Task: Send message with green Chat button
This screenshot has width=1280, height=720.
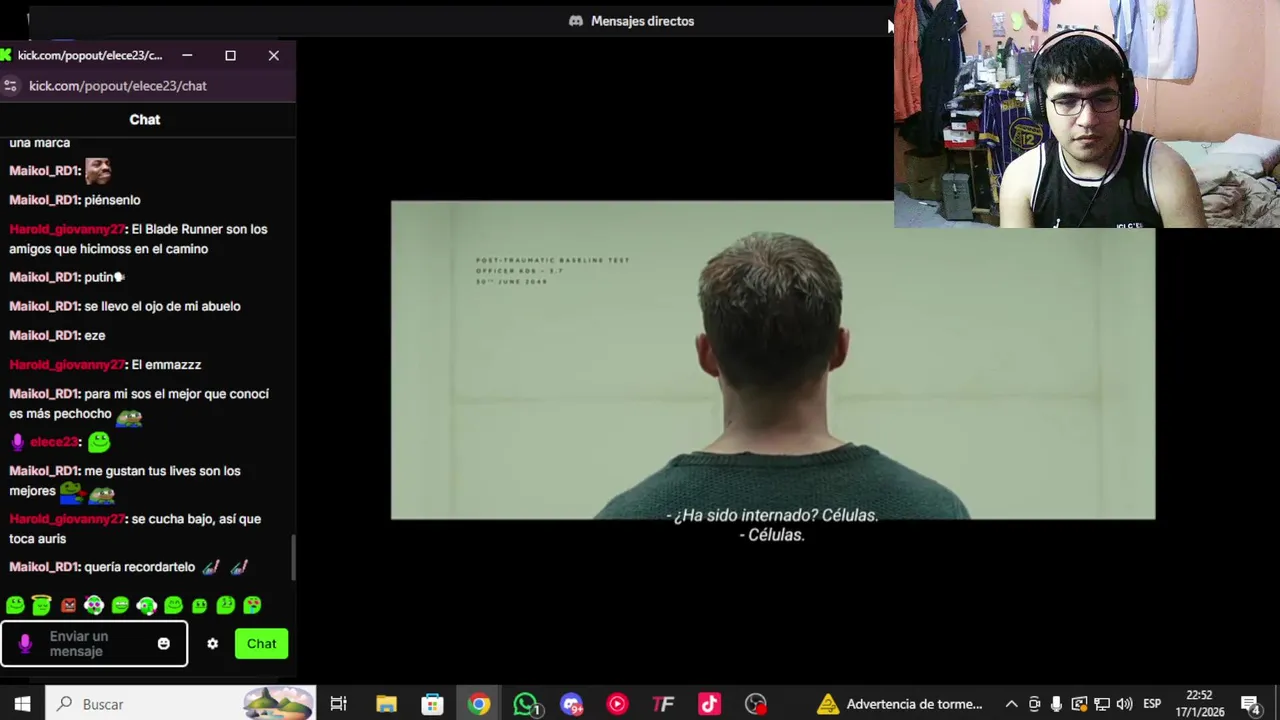Action: point(261,644)
